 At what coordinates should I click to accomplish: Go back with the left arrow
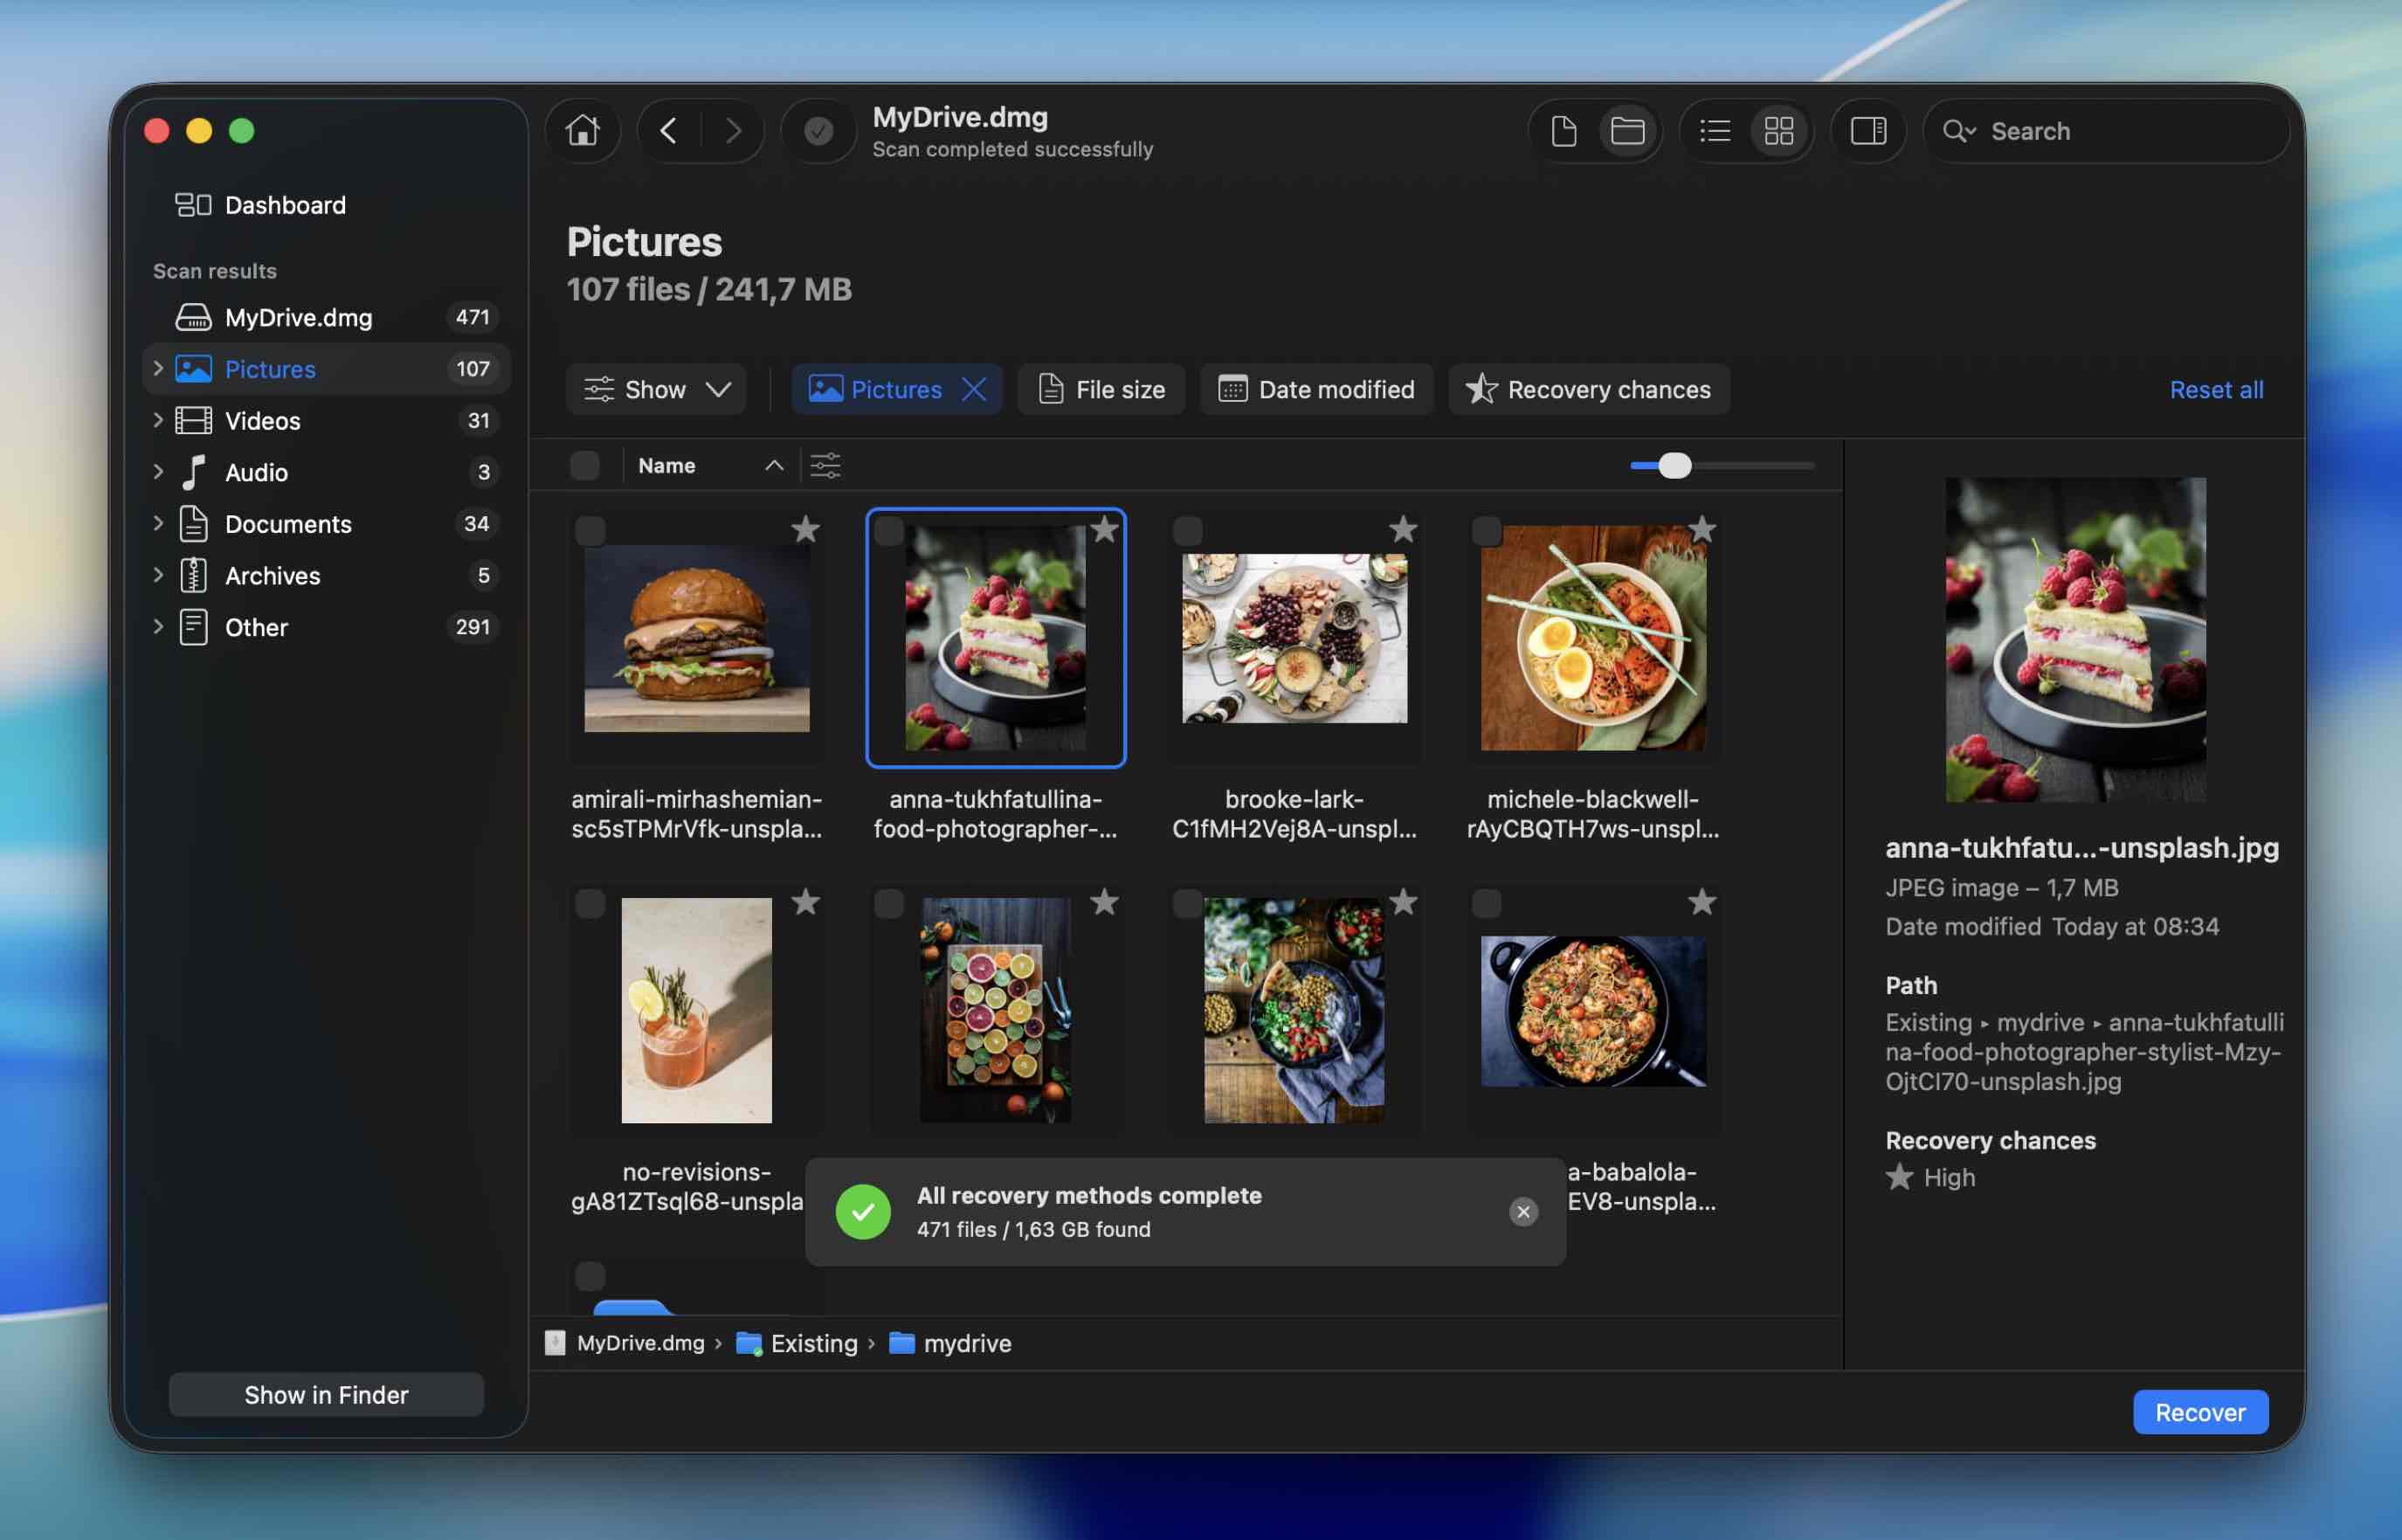[x=669, y=131]
